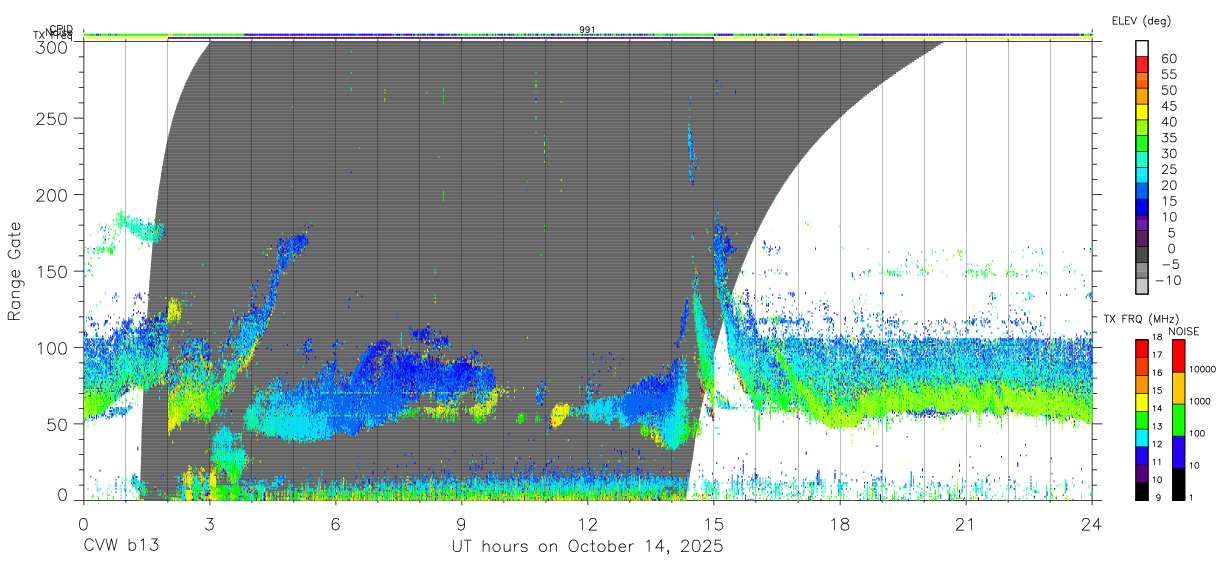The height and width of the screenshot is (567, 1228).
Task: Click the '50' label on ELEV colorbar
Action: point(1168,90)
